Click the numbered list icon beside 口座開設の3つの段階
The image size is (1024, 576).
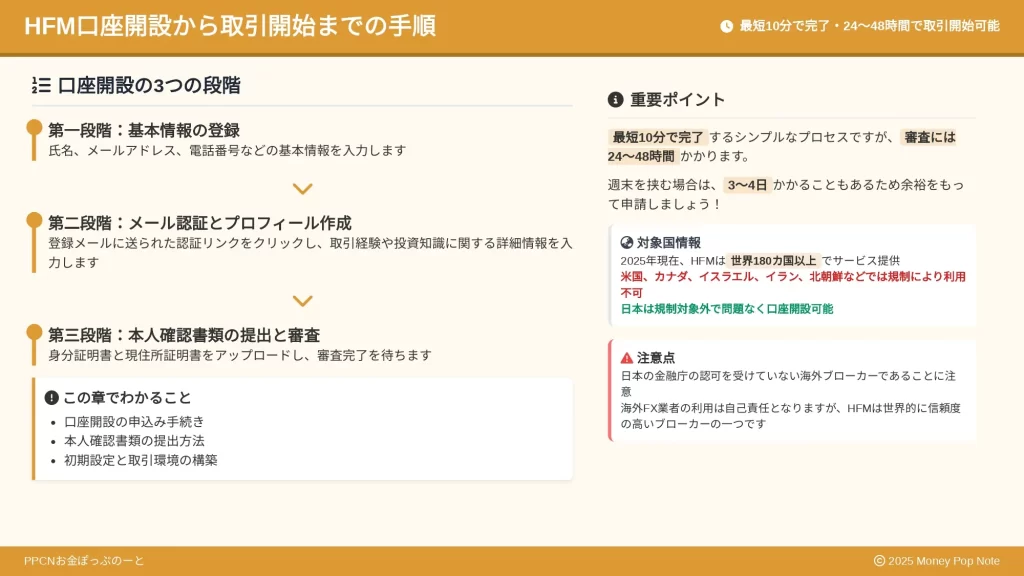[41, 86]
